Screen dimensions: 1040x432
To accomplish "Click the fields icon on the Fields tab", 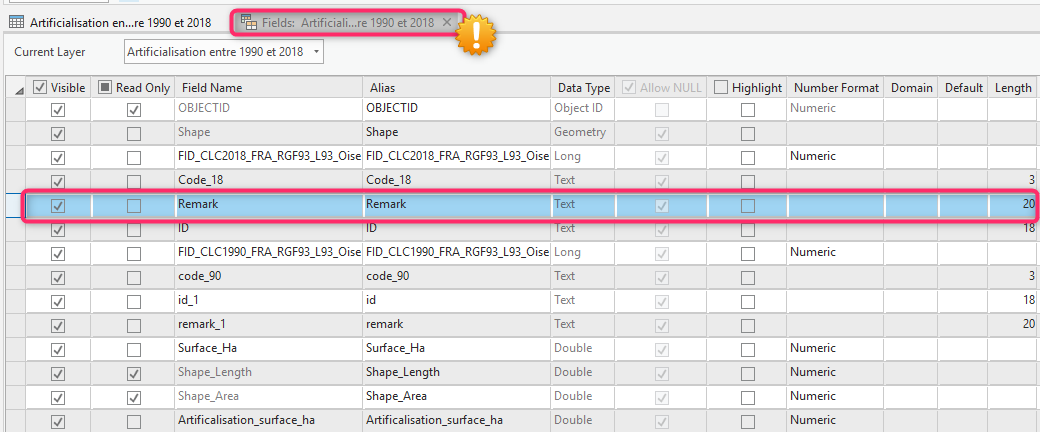I will click(249, 23).
